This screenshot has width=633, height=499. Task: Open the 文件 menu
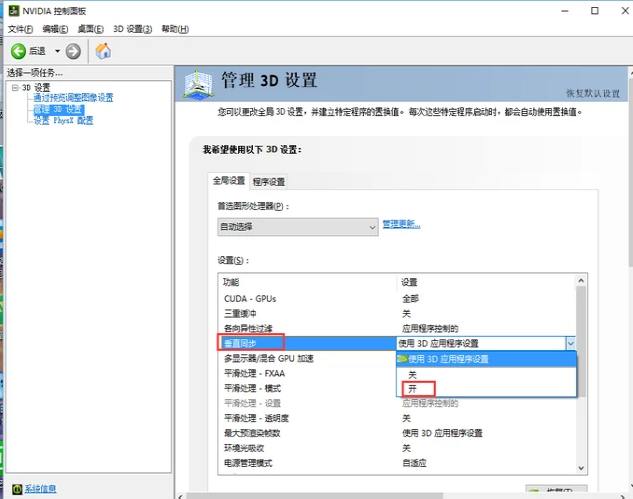point(21,29)
